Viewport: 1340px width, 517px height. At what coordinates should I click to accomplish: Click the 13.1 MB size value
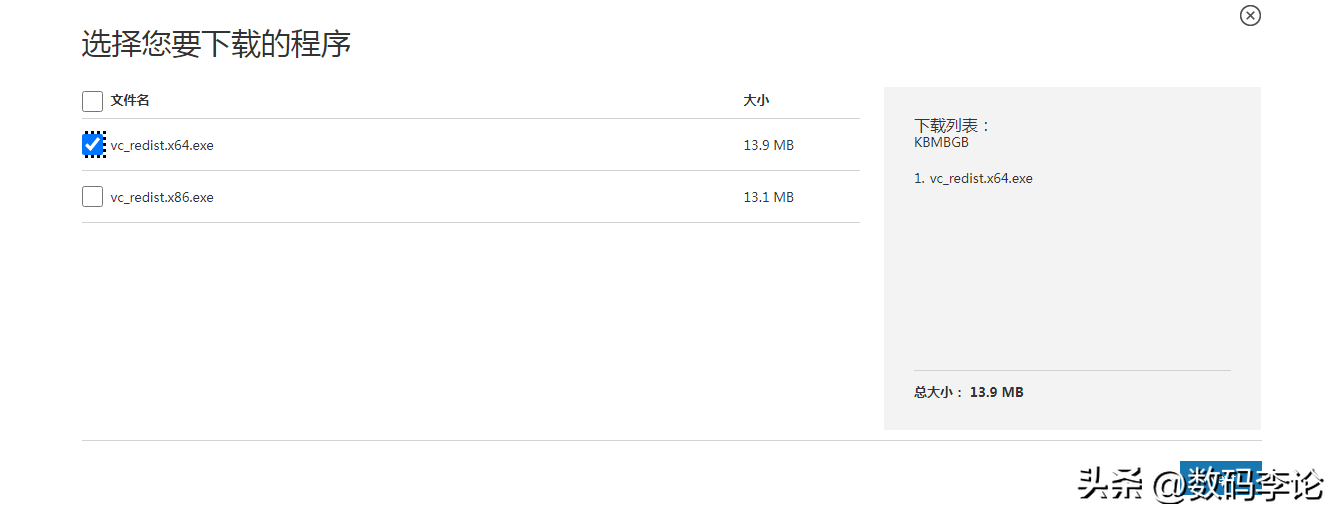point(768,197)
